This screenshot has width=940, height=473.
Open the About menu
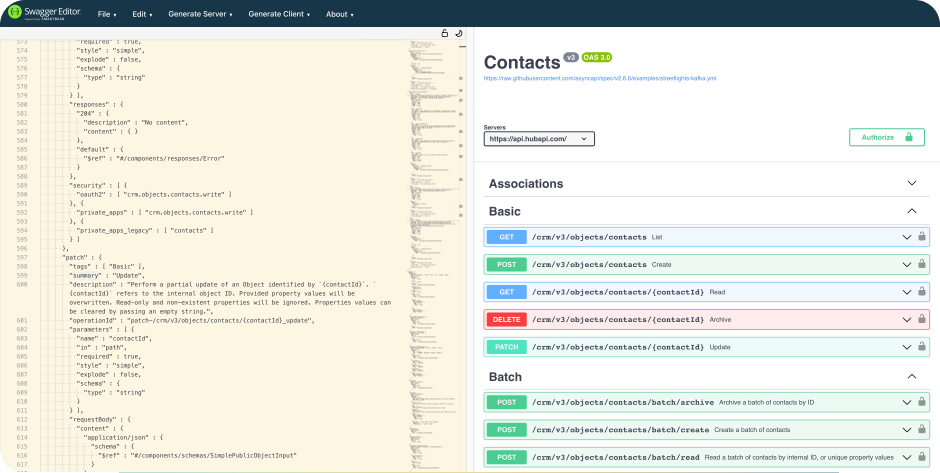[x=339, y=14]
